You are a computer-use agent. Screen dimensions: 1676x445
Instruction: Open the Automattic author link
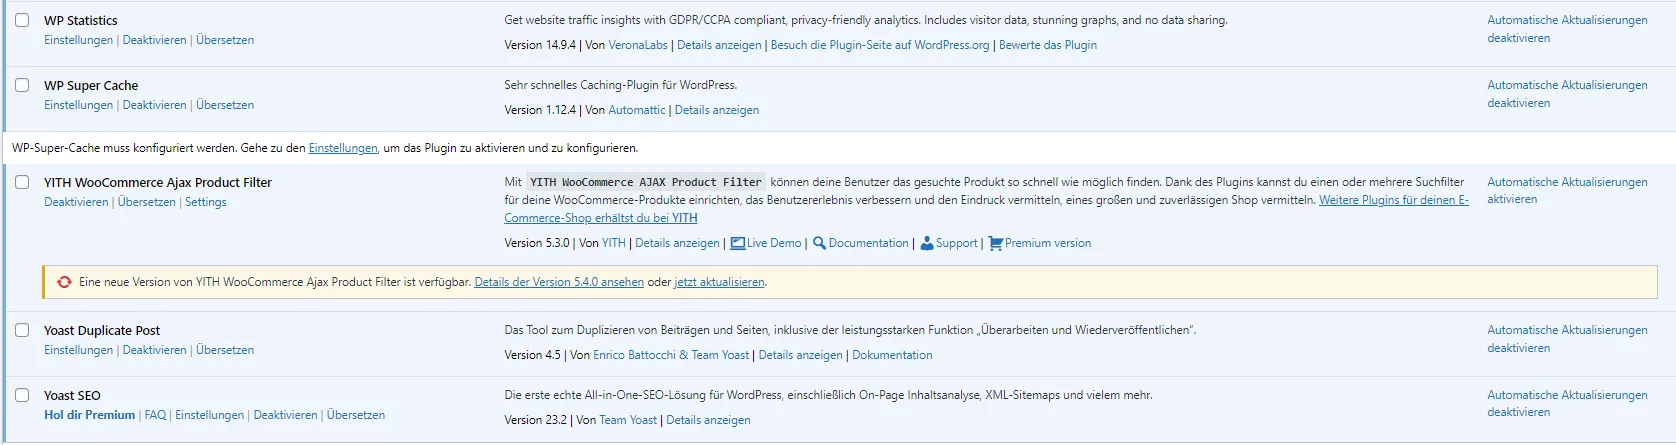[637, 110]
